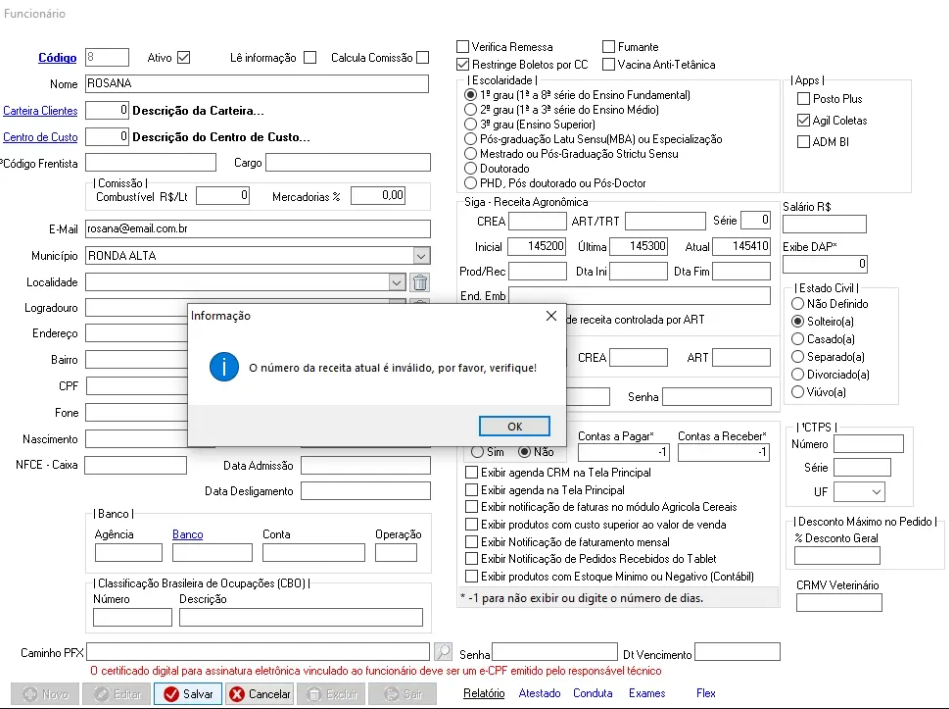The image size is (949, 709).
Task: Uncheck Agil Coletas app checkbox
Action: point(803,120)
